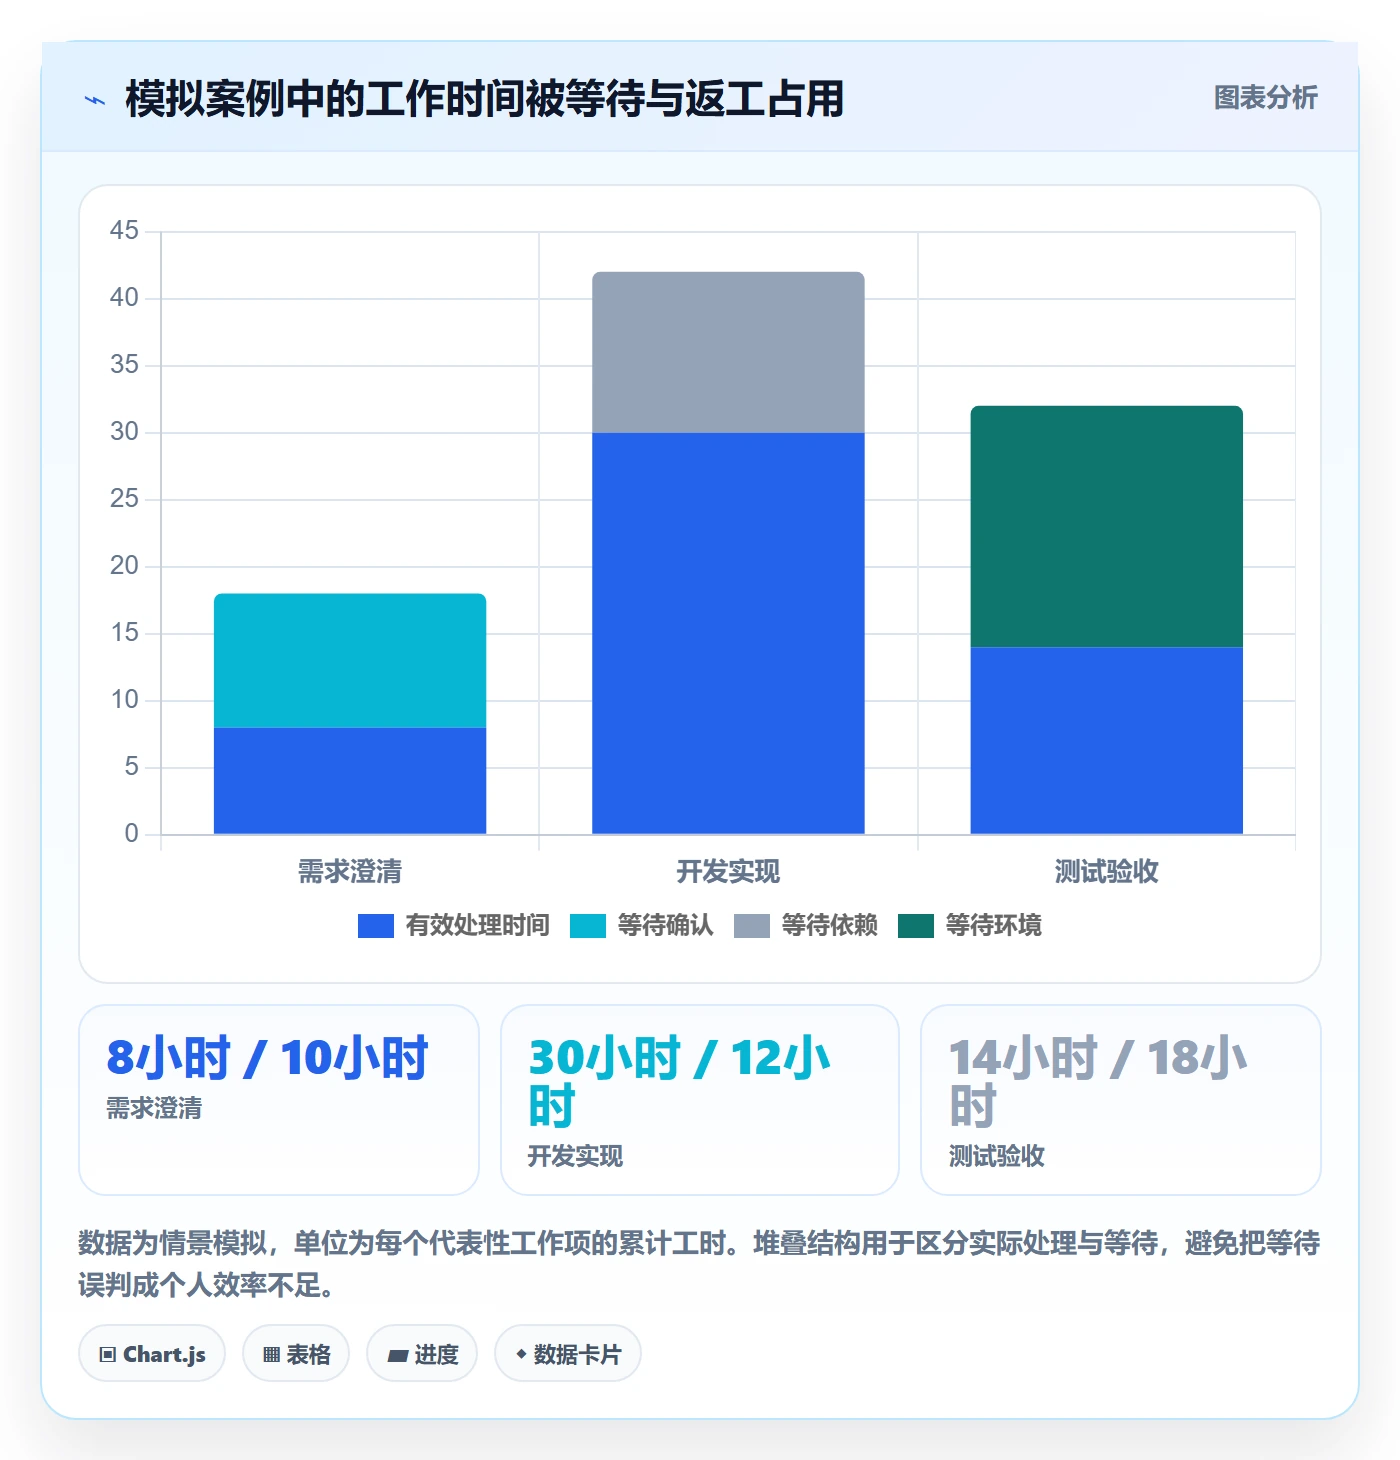The image size is (1400, 1460).
Task: Click blue segment of 需求澄清 bar
Action: [x=350, y=781]
